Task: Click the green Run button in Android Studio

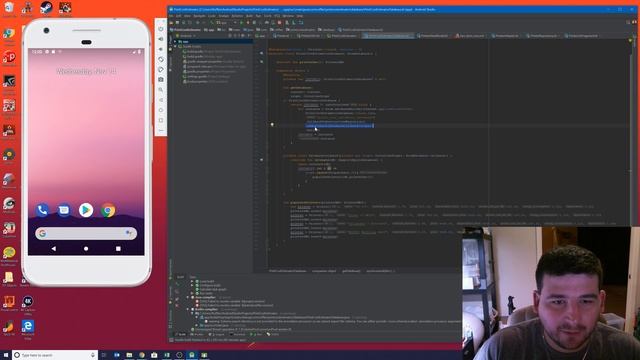Action: 241,22
